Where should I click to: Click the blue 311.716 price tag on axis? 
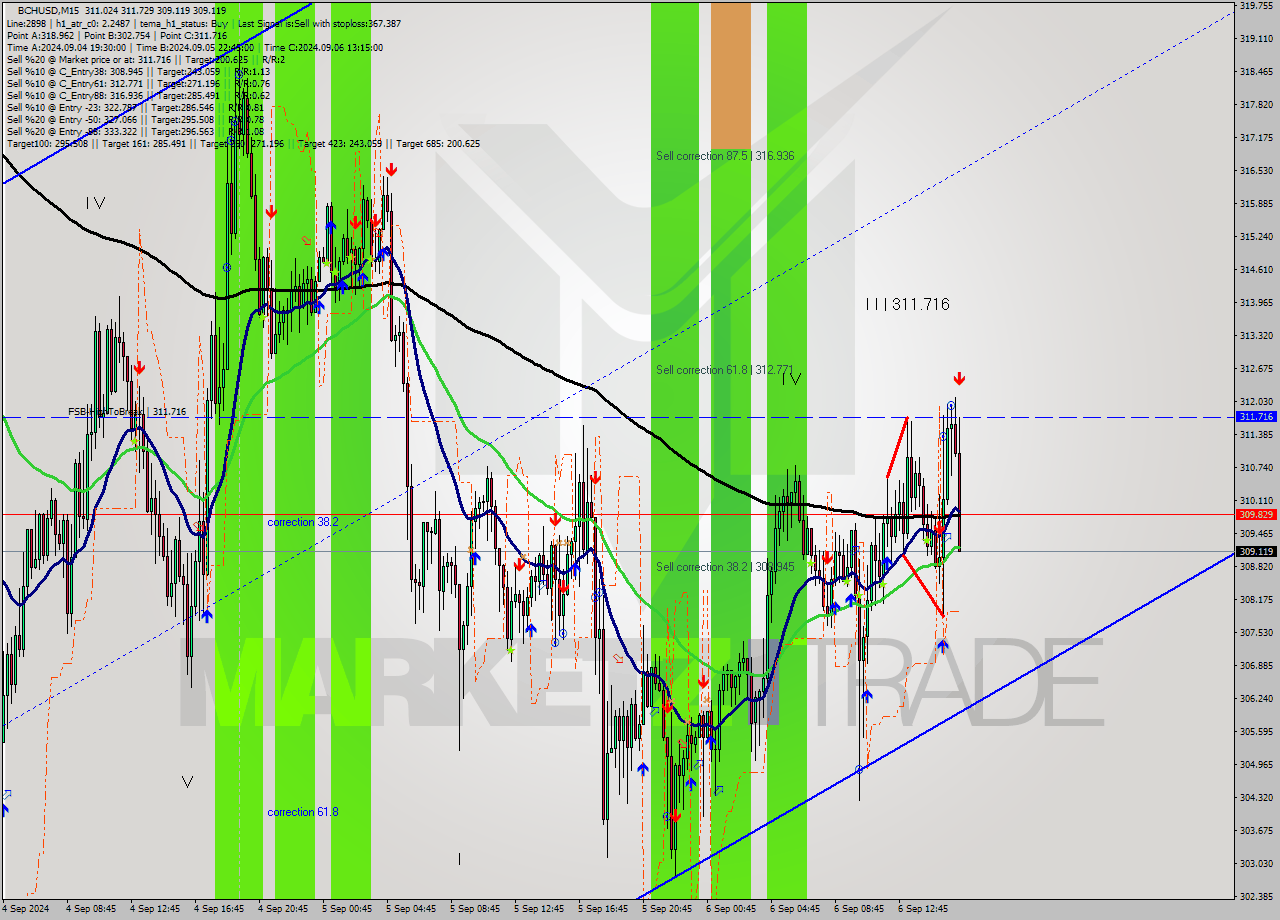click(1256, 416)
